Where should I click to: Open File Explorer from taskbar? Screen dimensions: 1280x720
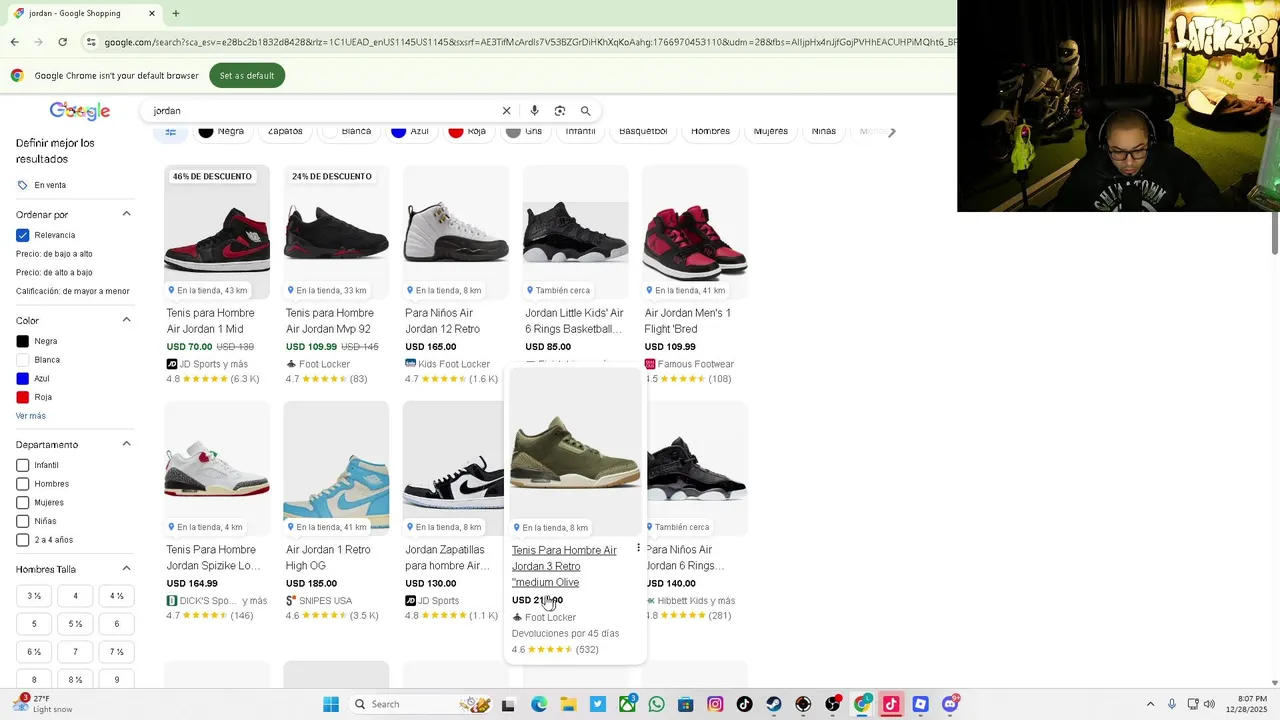pos(568,704)
